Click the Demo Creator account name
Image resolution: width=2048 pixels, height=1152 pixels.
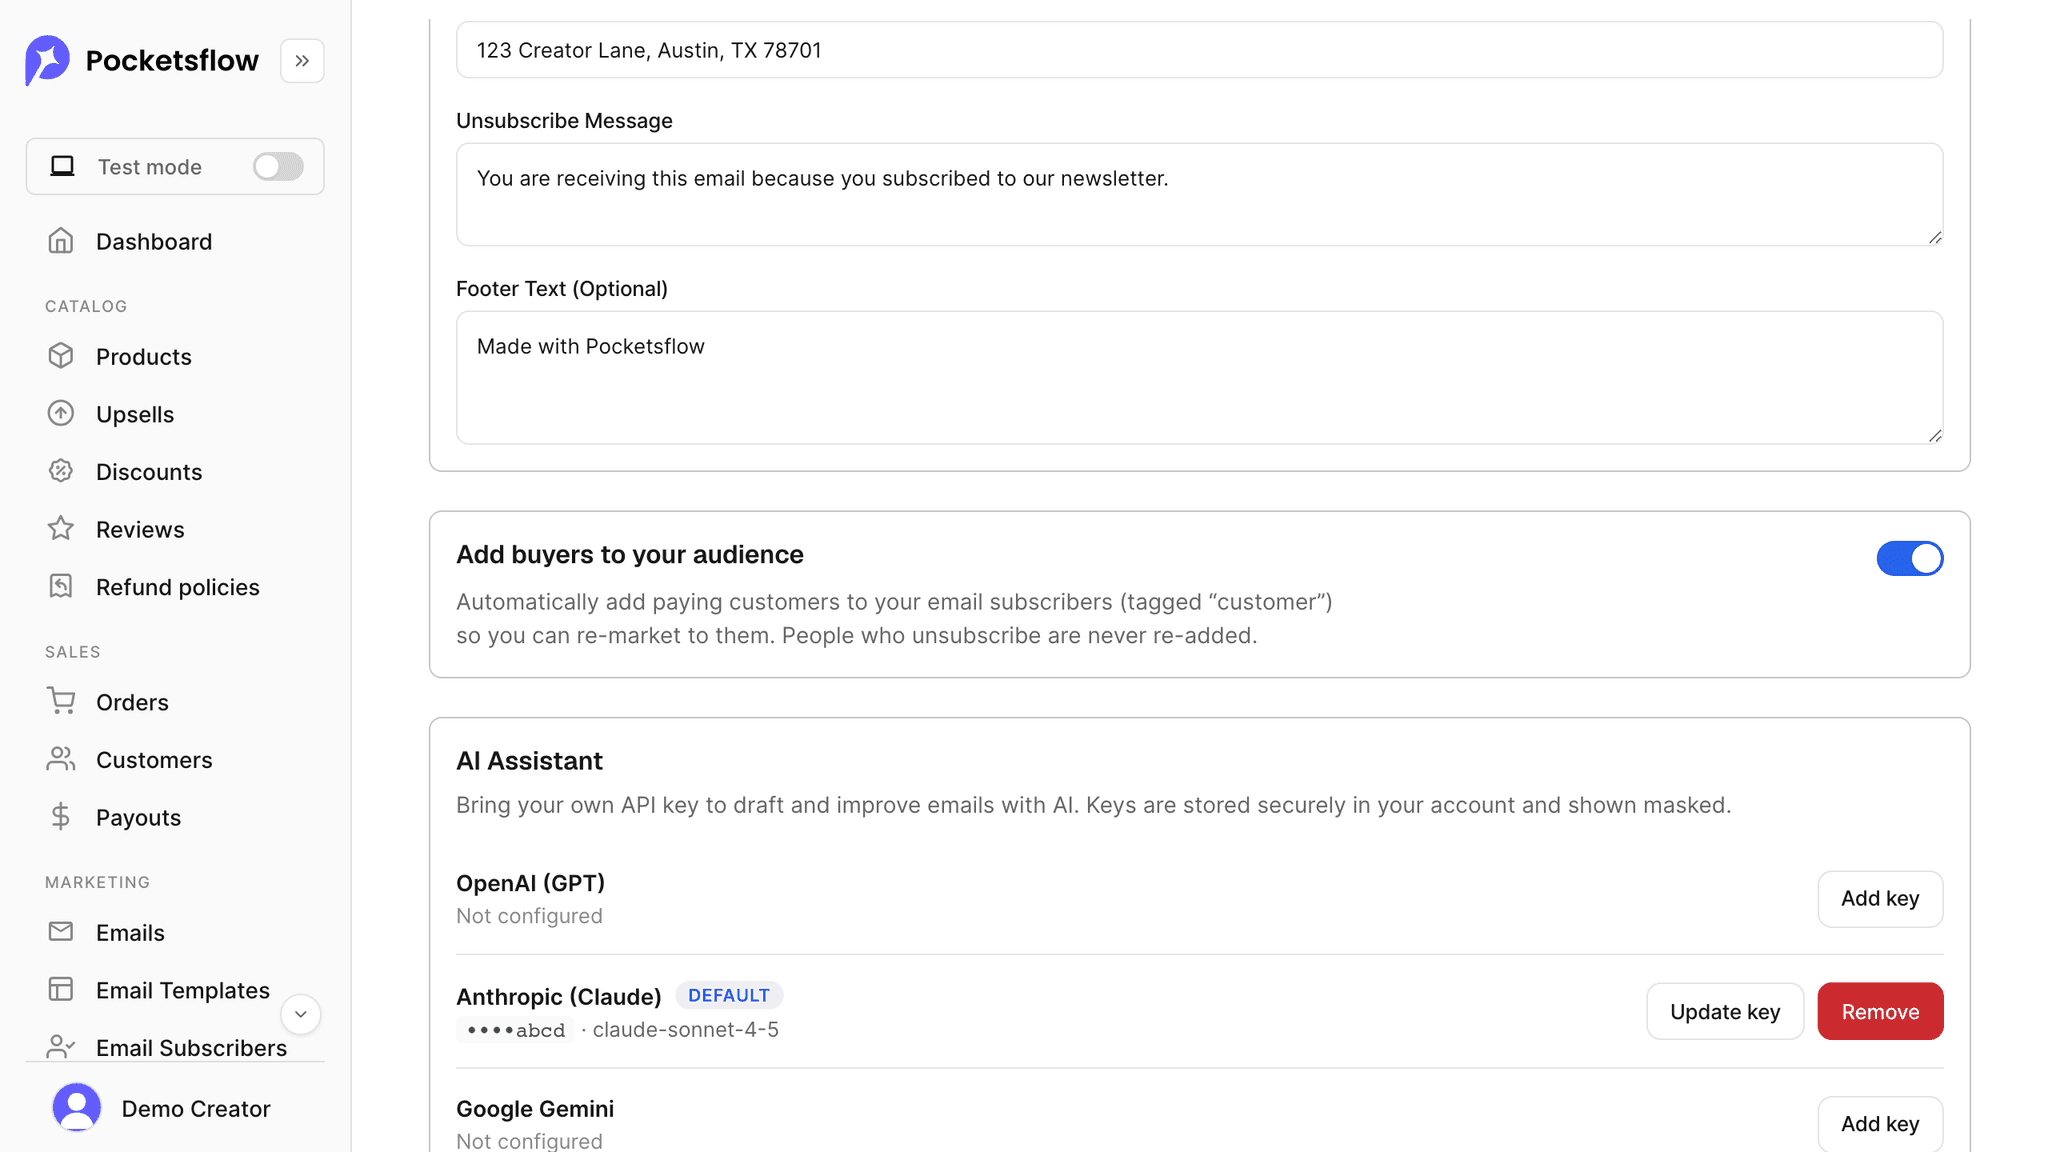point(196,1108)
